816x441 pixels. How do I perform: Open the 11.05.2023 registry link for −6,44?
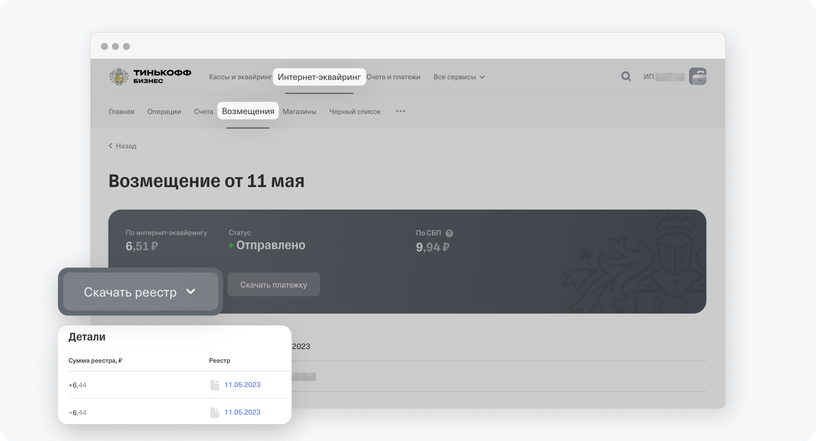[x=243, y=412]
